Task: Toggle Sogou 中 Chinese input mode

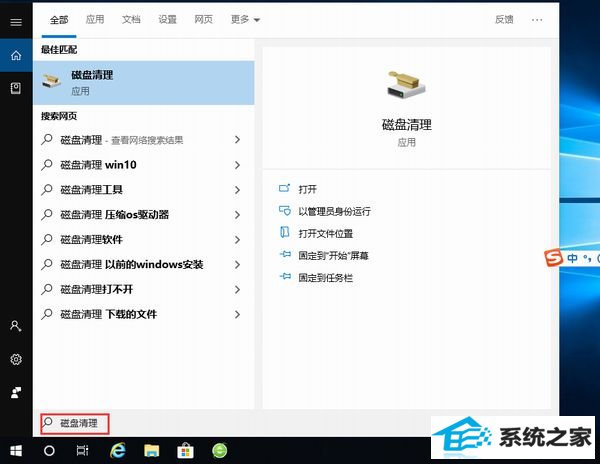Action: pos(572,258)
